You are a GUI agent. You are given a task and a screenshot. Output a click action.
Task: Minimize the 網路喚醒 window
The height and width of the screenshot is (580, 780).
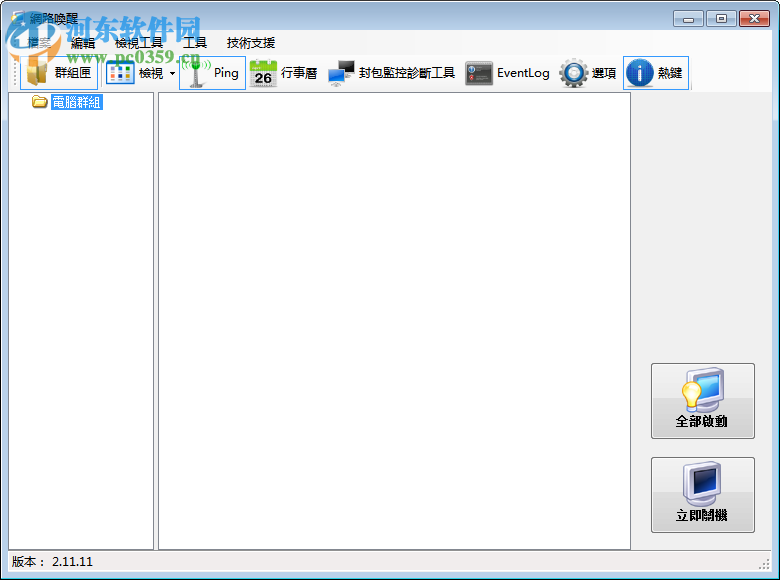point(688,19)
